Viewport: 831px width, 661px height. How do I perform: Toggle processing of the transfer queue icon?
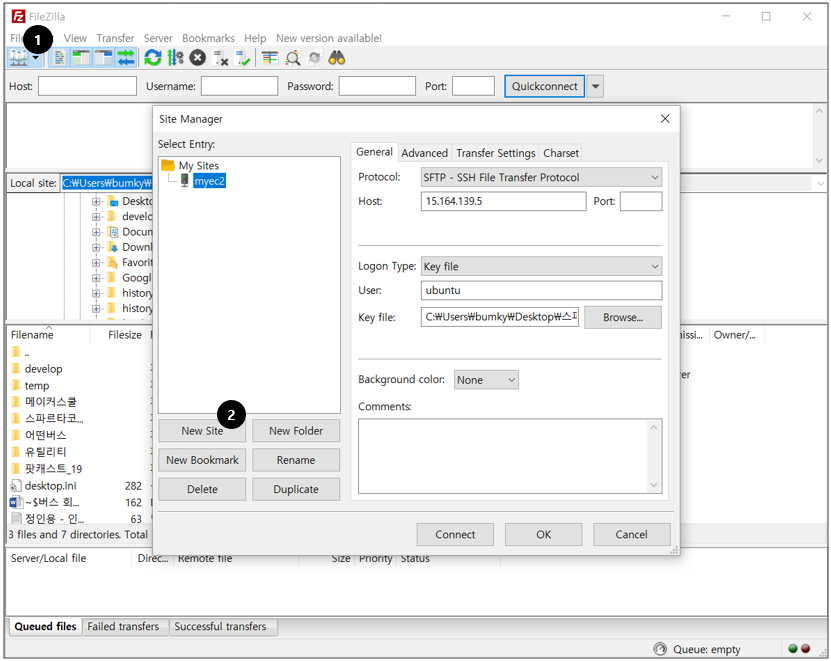(175, 58)
